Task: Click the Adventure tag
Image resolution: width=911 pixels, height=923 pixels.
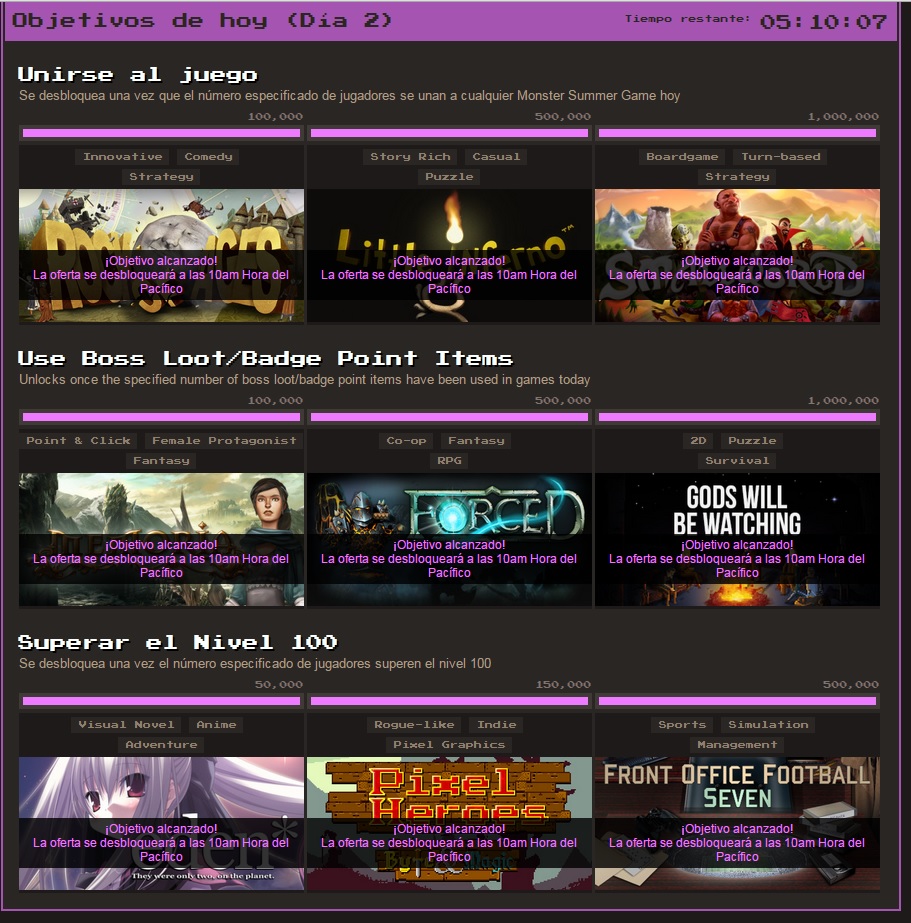Action: 161,745
